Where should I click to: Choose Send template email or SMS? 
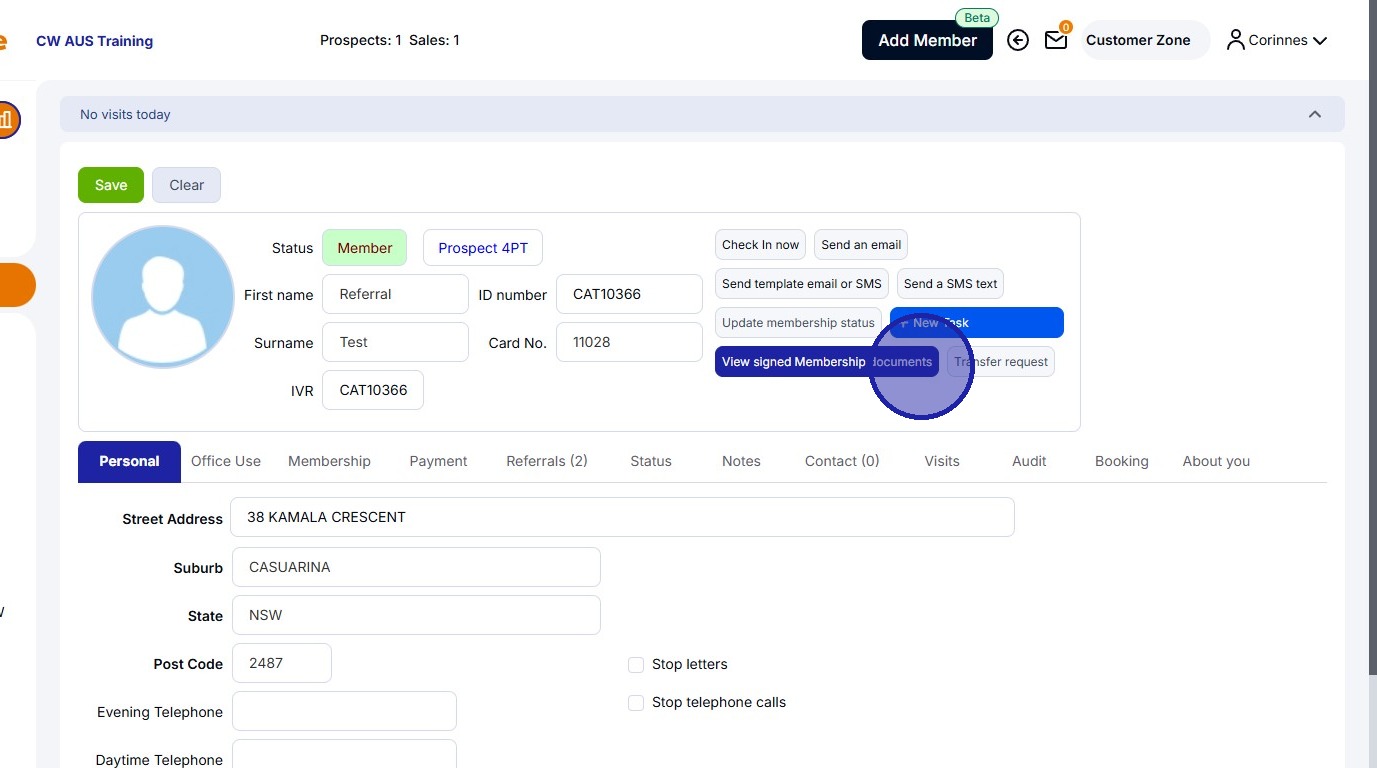(x=802, y=284)
